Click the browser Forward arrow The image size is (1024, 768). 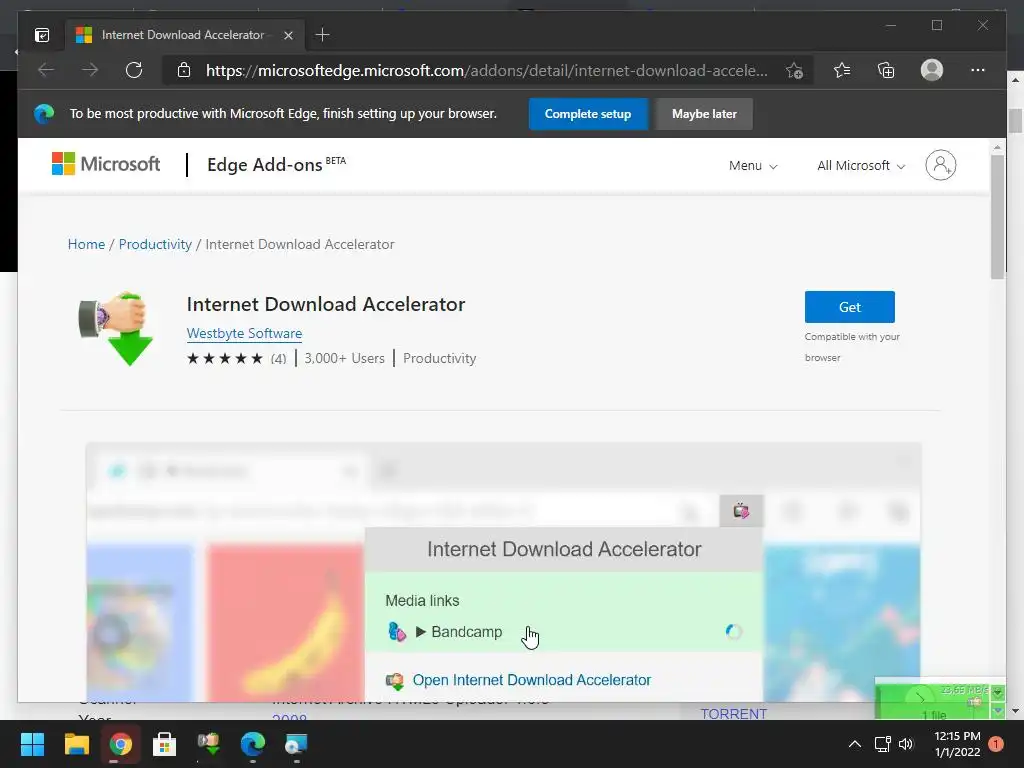[90, 70]
